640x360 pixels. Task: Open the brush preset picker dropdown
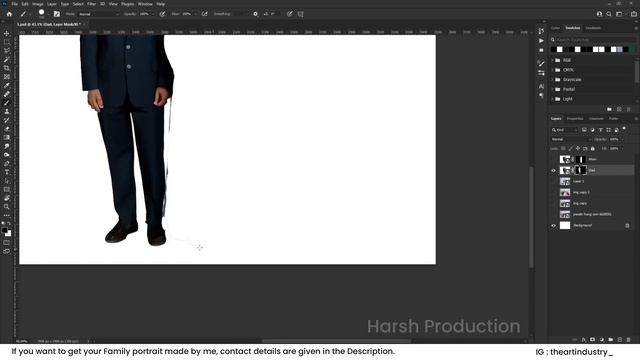pos(48,14)
